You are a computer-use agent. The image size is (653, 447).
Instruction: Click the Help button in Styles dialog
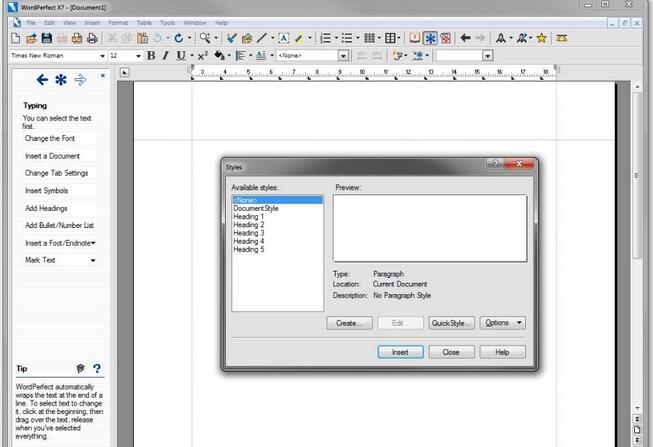(x=503, y=352)
